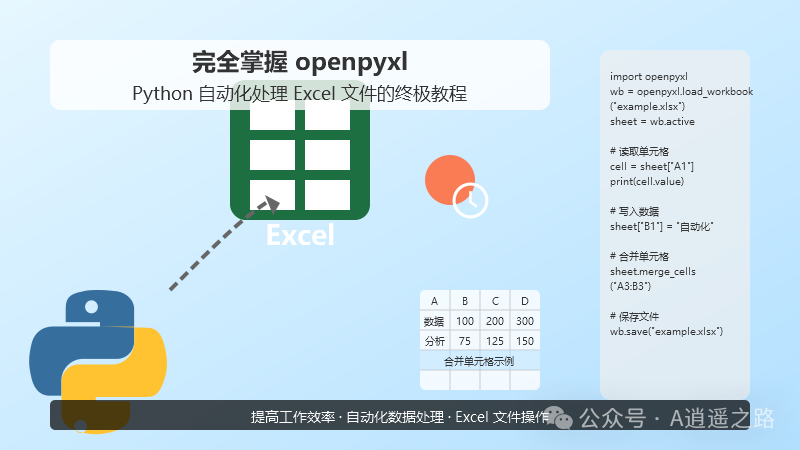Click the cell with value 100
800x450 pixels.
(465, 321)
